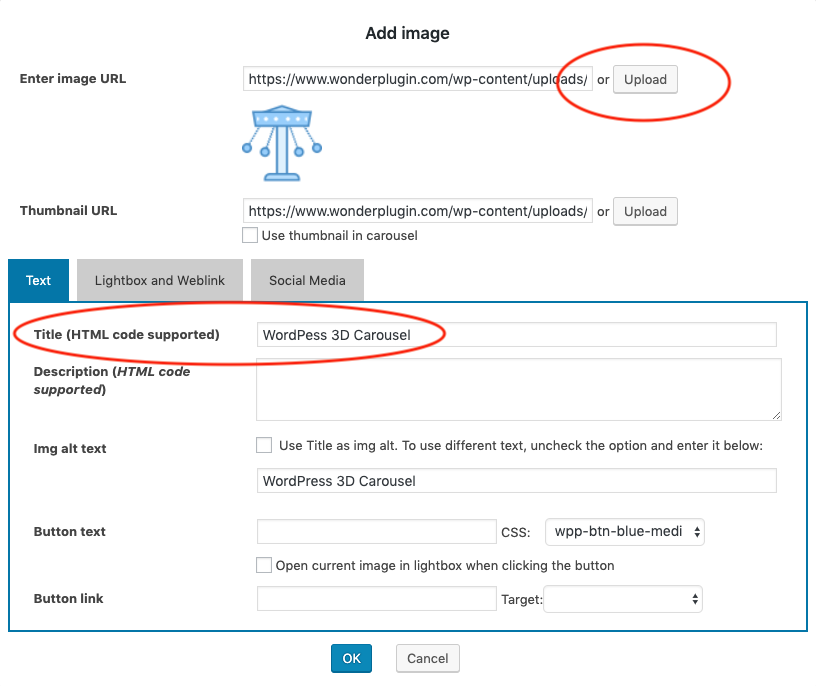This screenshot has width=816, height=686.
Task: Toggle Use Title as img alt checkbox
Action: click(264, 445)
